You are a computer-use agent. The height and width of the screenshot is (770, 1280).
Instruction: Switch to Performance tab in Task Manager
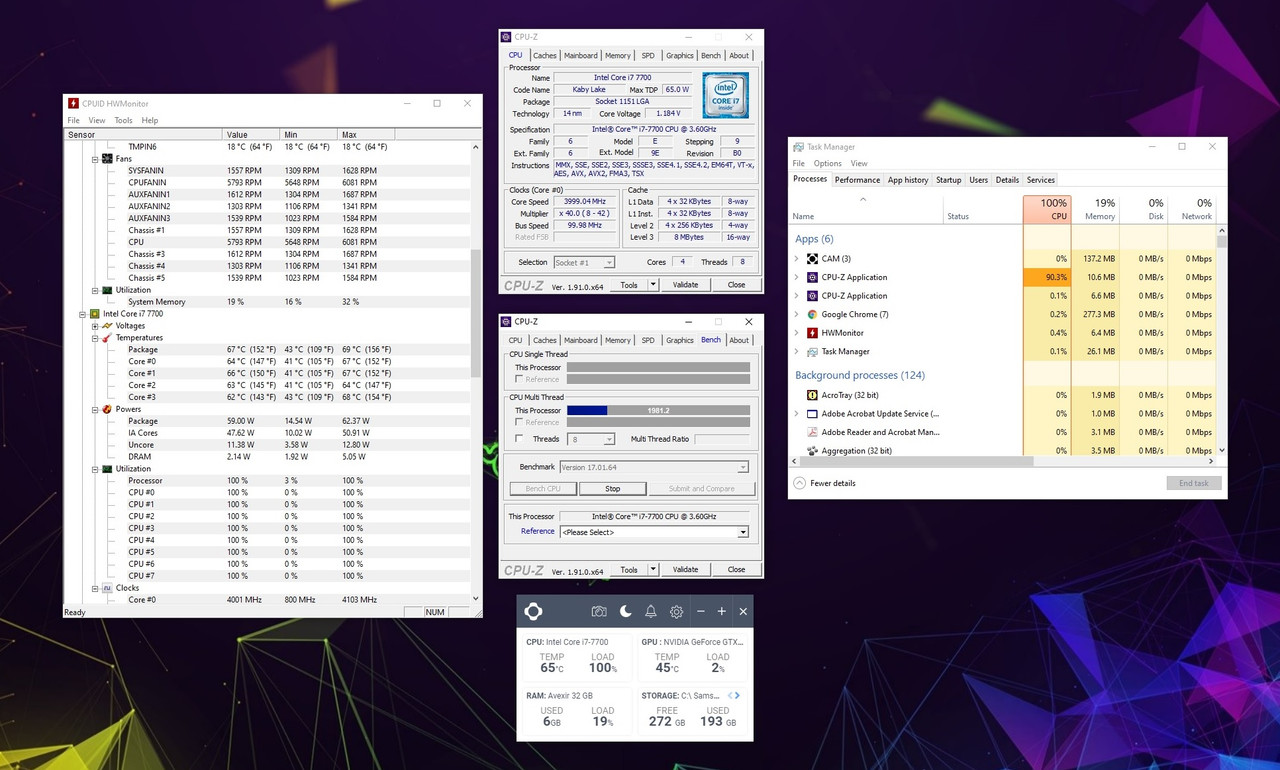point(857,180)
